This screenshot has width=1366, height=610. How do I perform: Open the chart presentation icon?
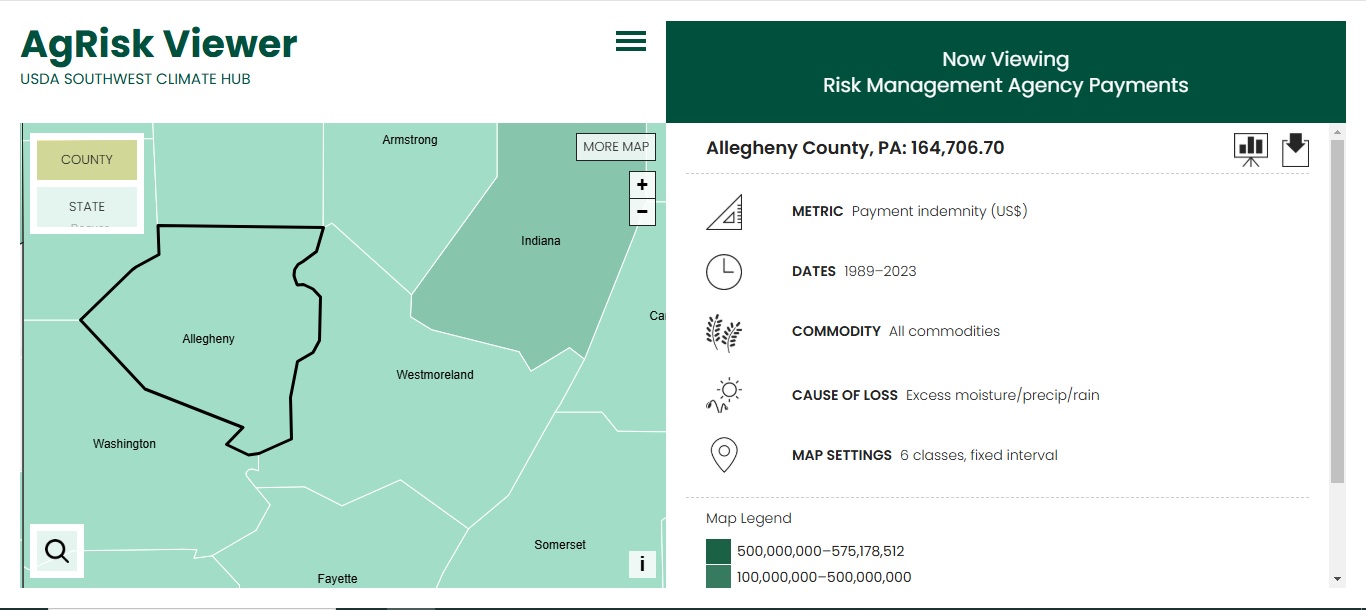(x=1250, y=150)
